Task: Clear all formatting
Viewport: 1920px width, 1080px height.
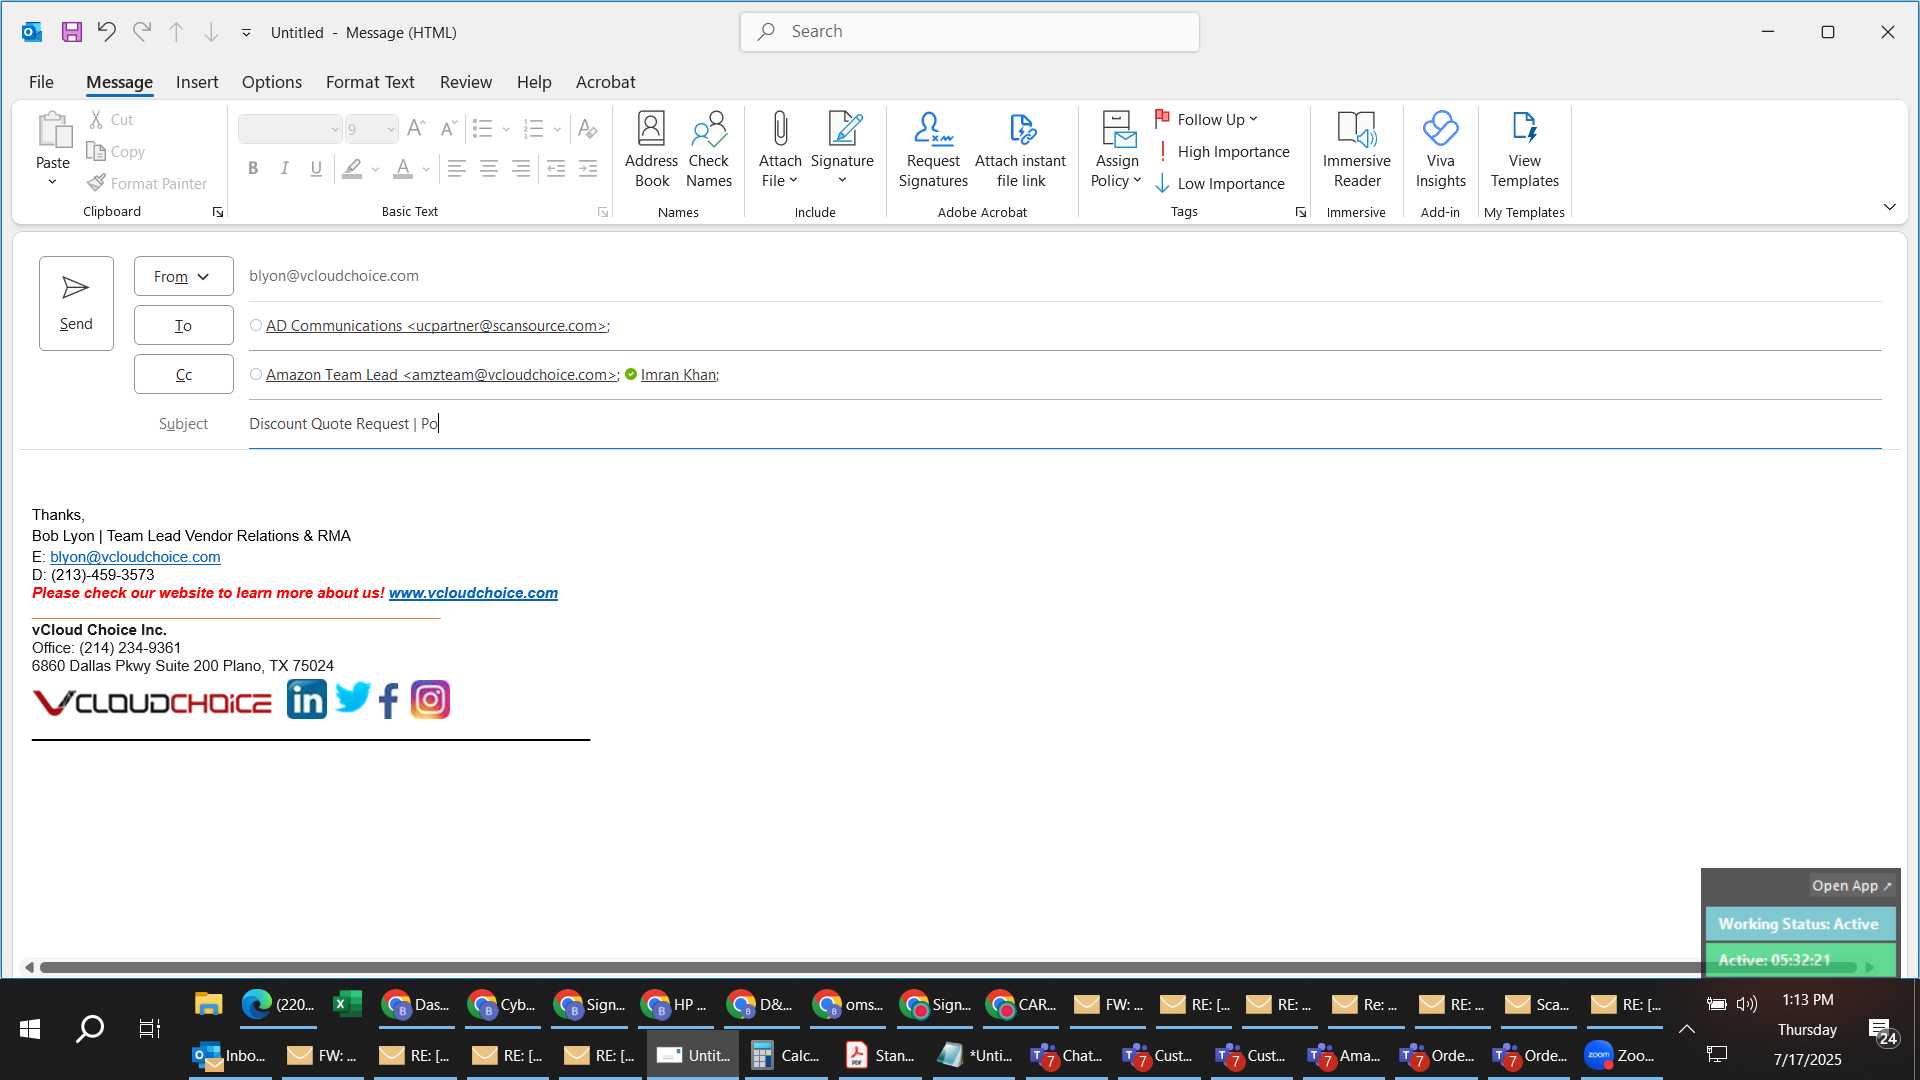Action: 588,128
